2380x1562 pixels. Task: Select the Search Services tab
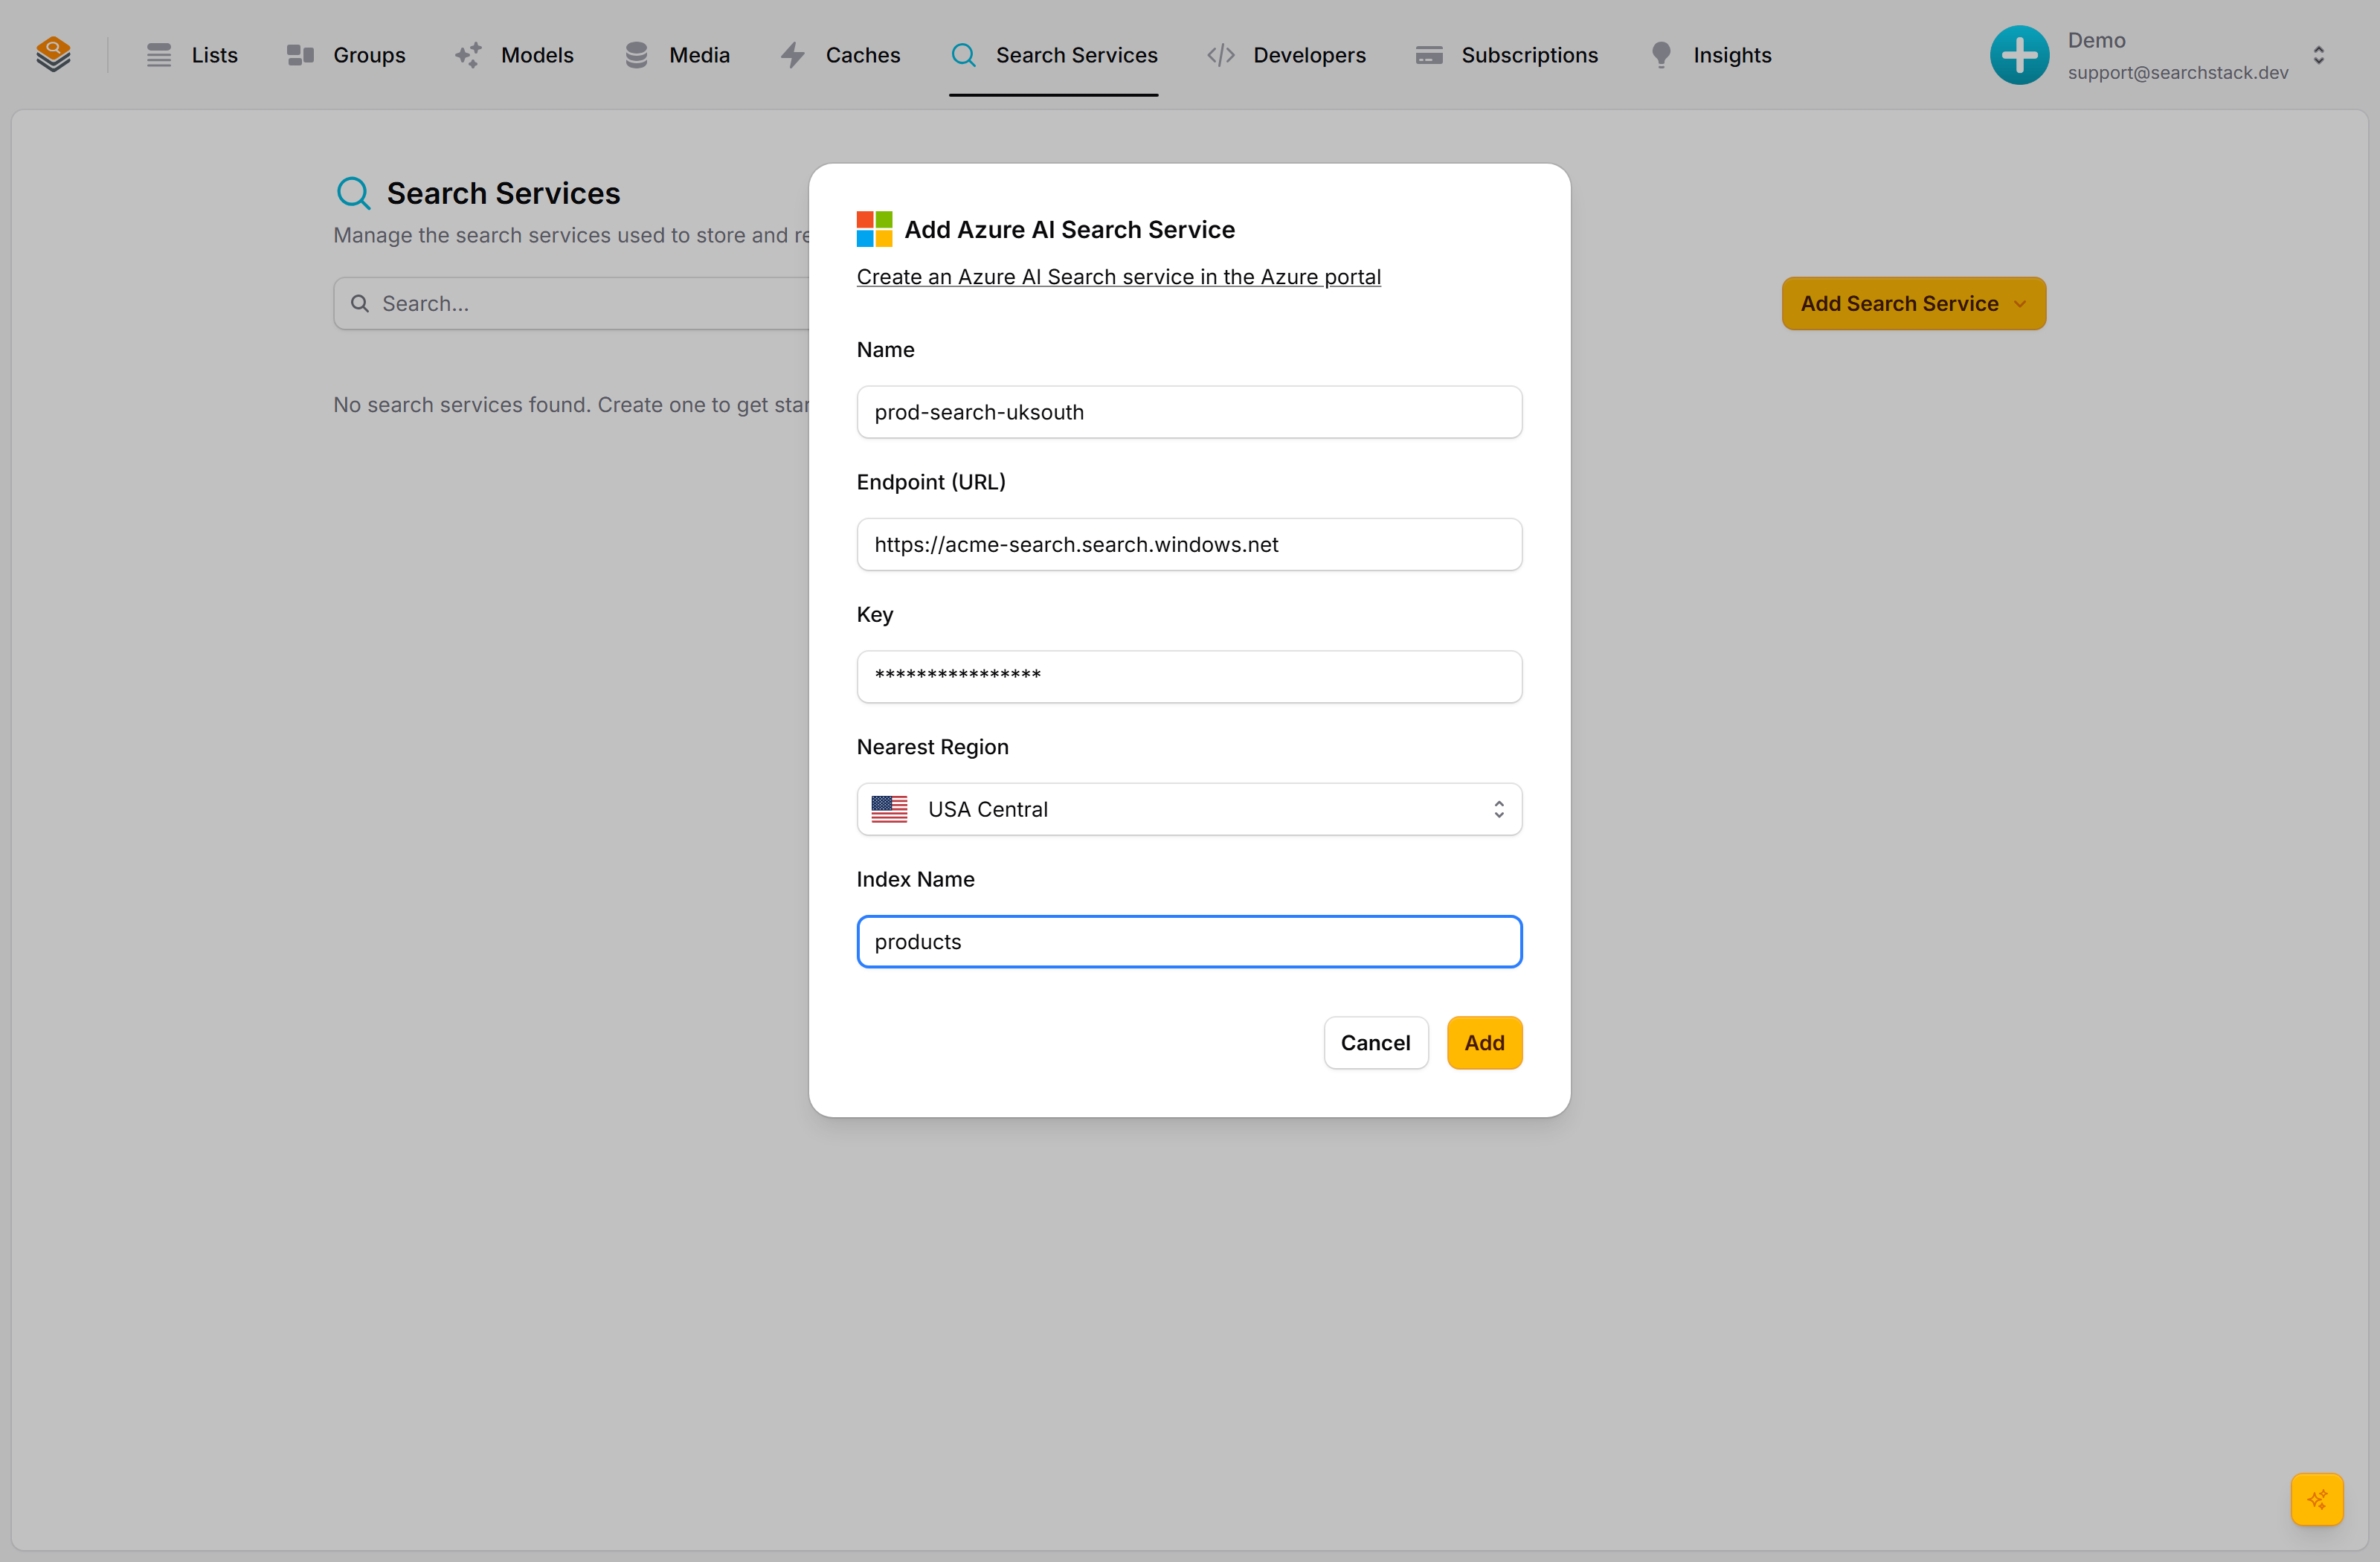1054,55
